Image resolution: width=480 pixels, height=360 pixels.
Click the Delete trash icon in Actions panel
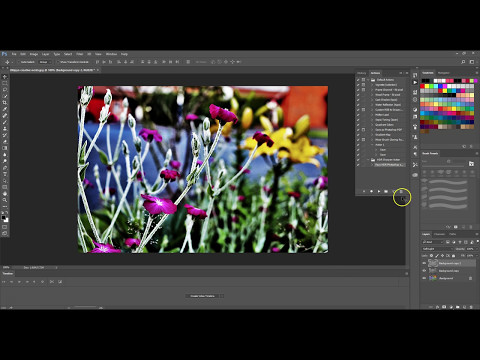401,191
